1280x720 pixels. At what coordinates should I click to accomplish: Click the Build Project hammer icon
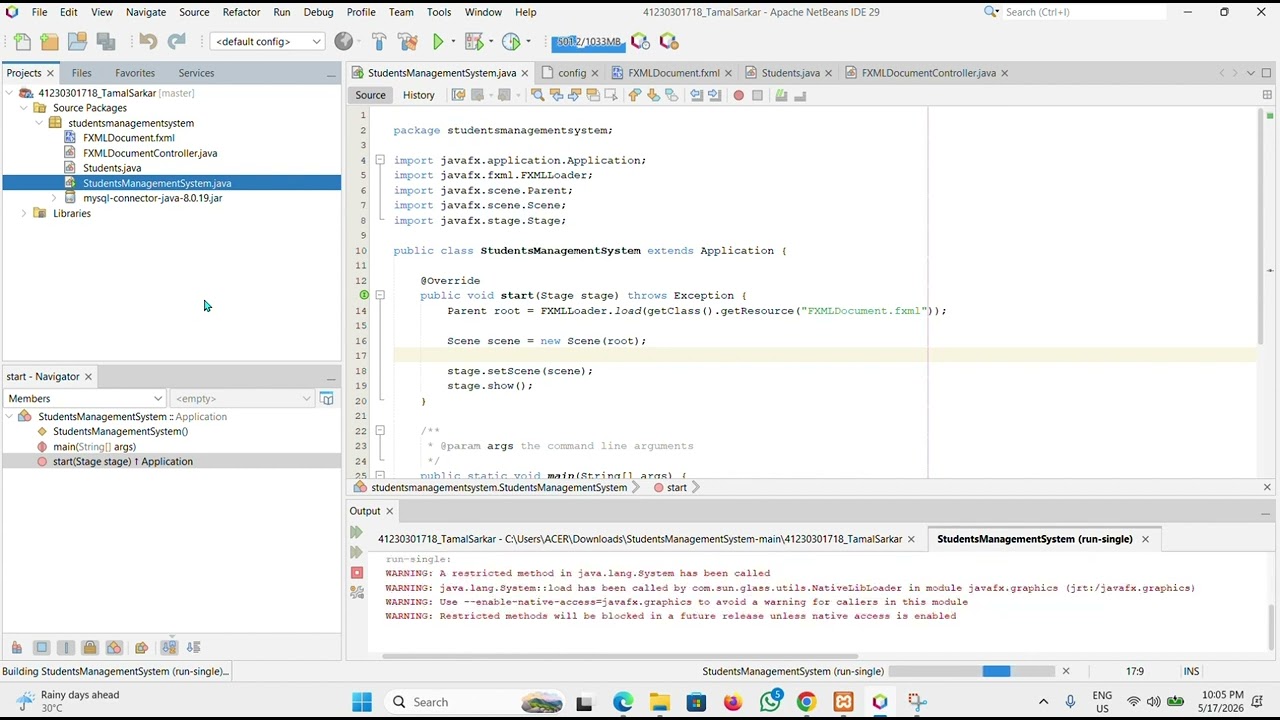(379, 42)
